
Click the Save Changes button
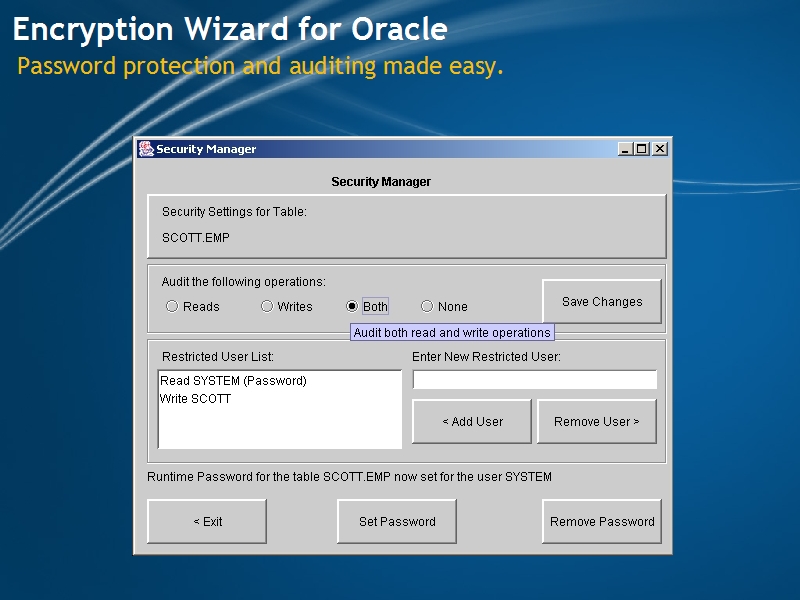[602, 302]
